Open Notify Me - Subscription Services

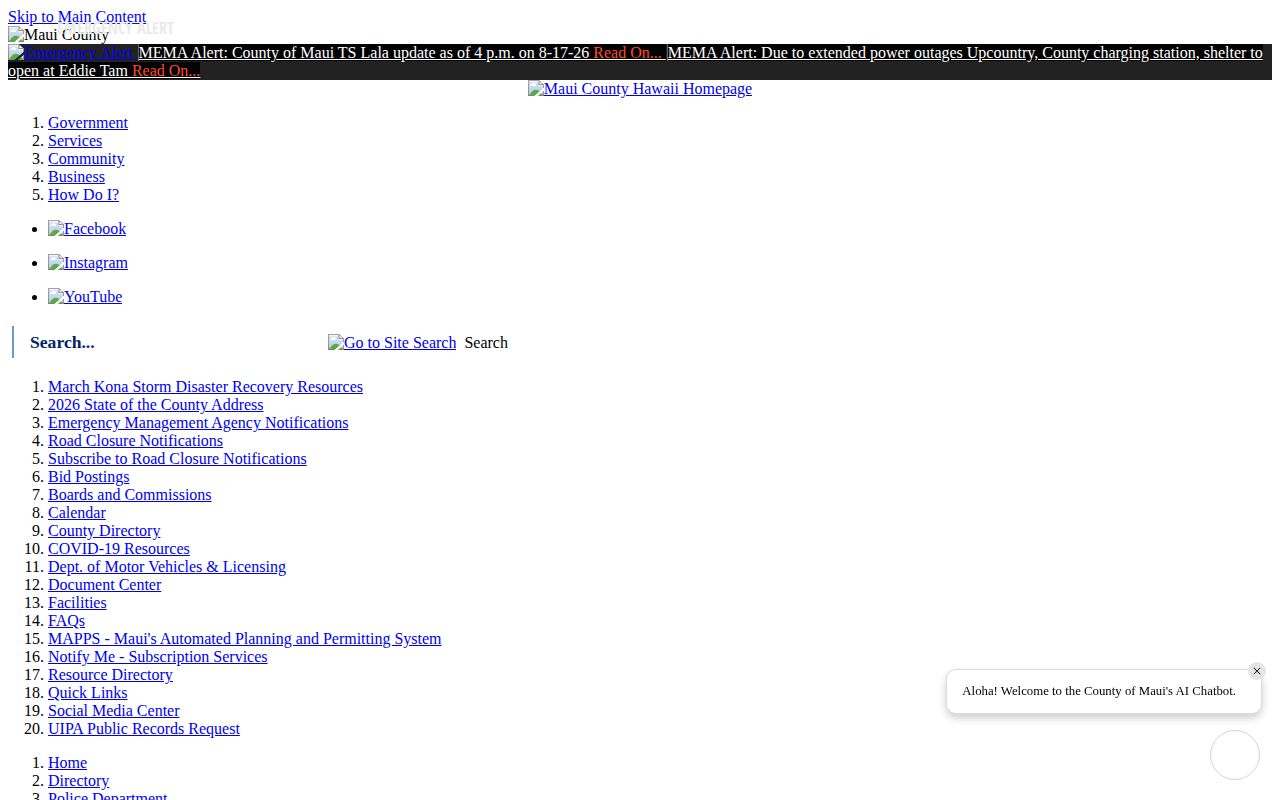point(157,657)
